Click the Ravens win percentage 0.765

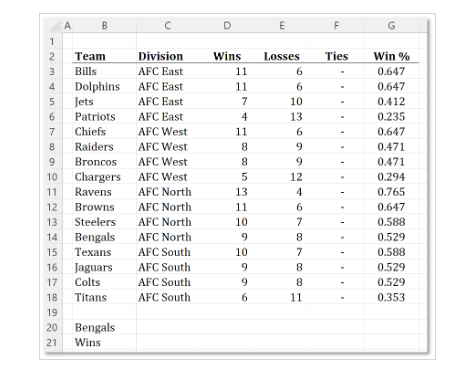pos(391,192)
